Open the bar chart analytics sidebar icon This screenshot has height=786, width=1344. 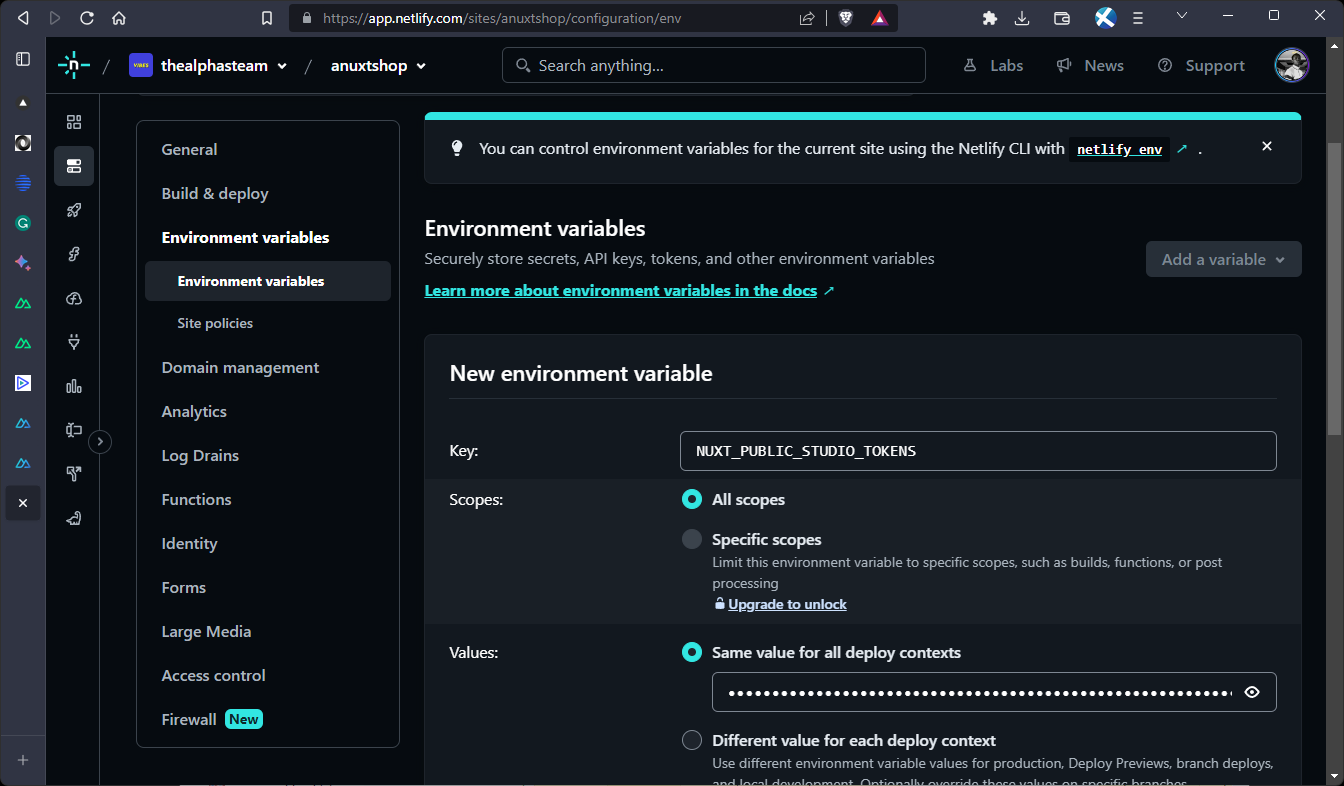click(x=74, y=386)
